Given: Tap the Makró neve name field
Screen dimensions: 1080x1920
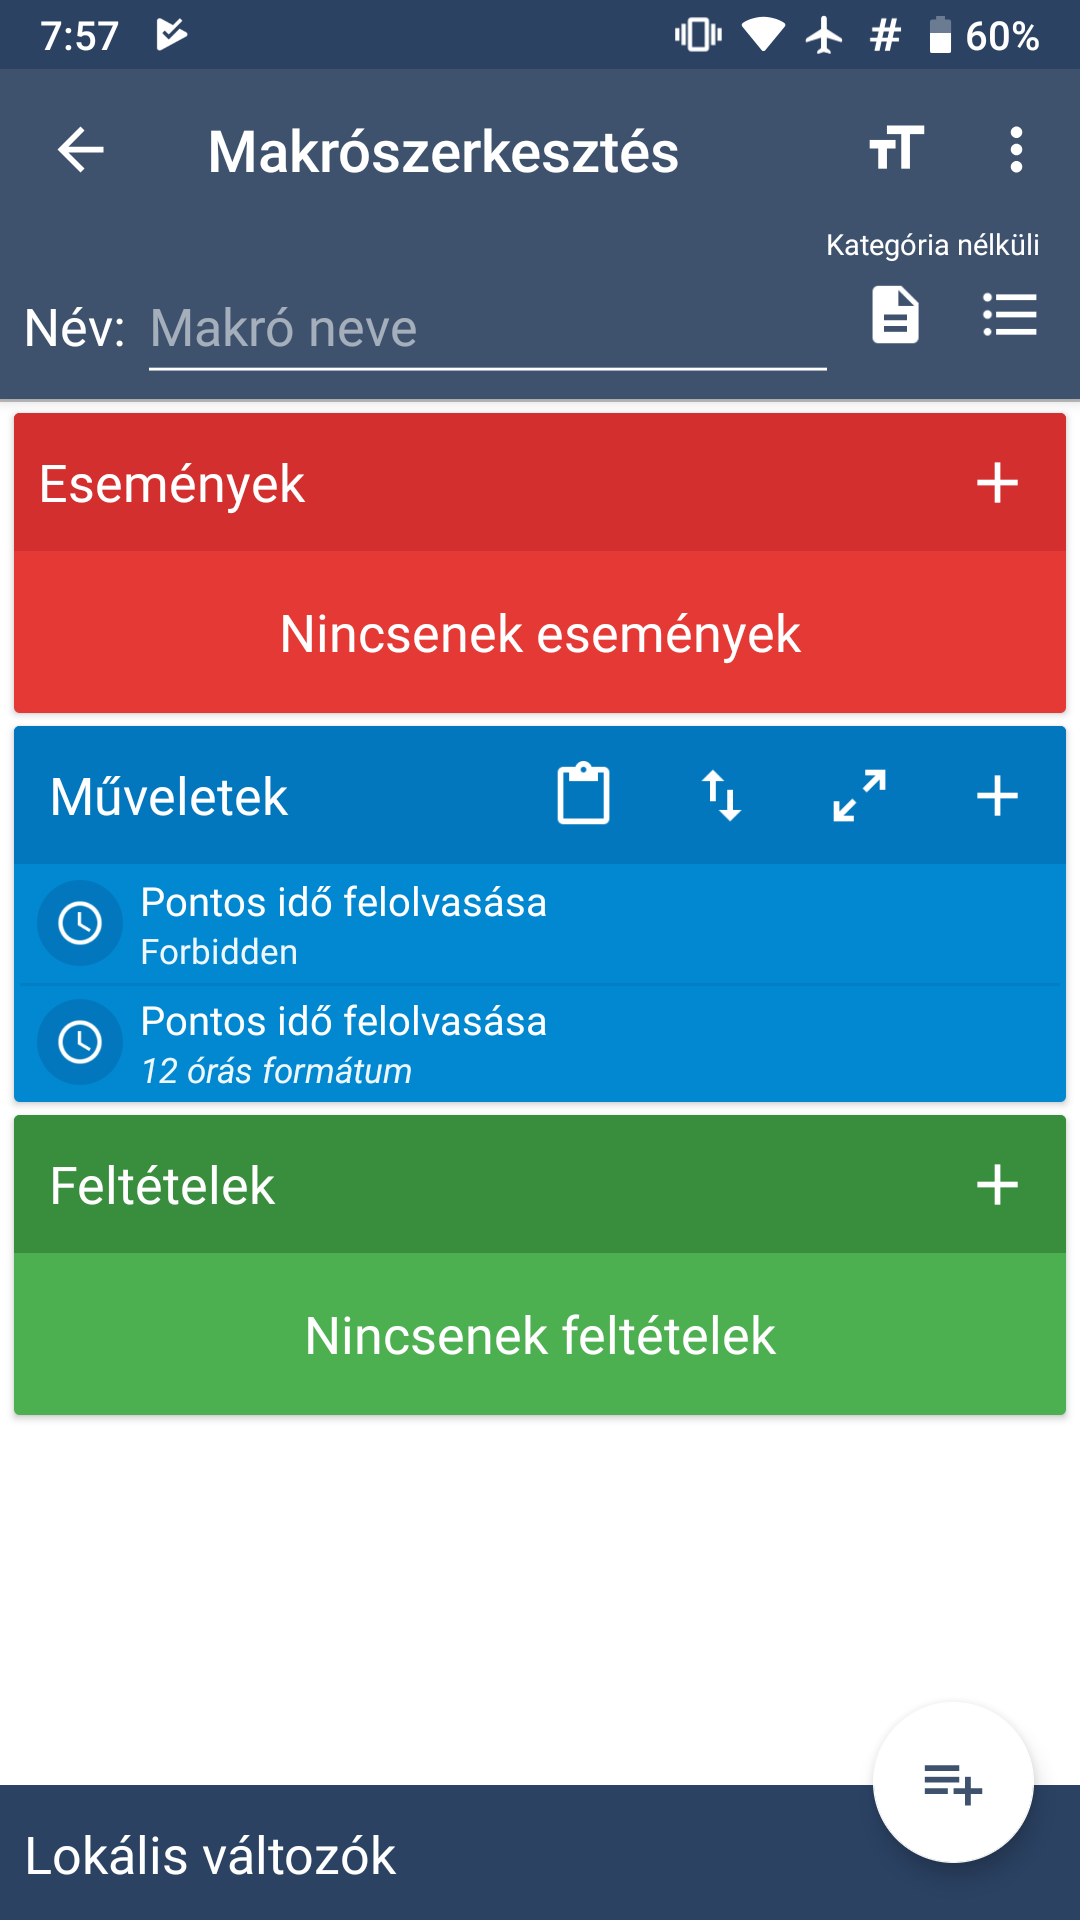Looking at the screenshot, I should click(488, 329).
